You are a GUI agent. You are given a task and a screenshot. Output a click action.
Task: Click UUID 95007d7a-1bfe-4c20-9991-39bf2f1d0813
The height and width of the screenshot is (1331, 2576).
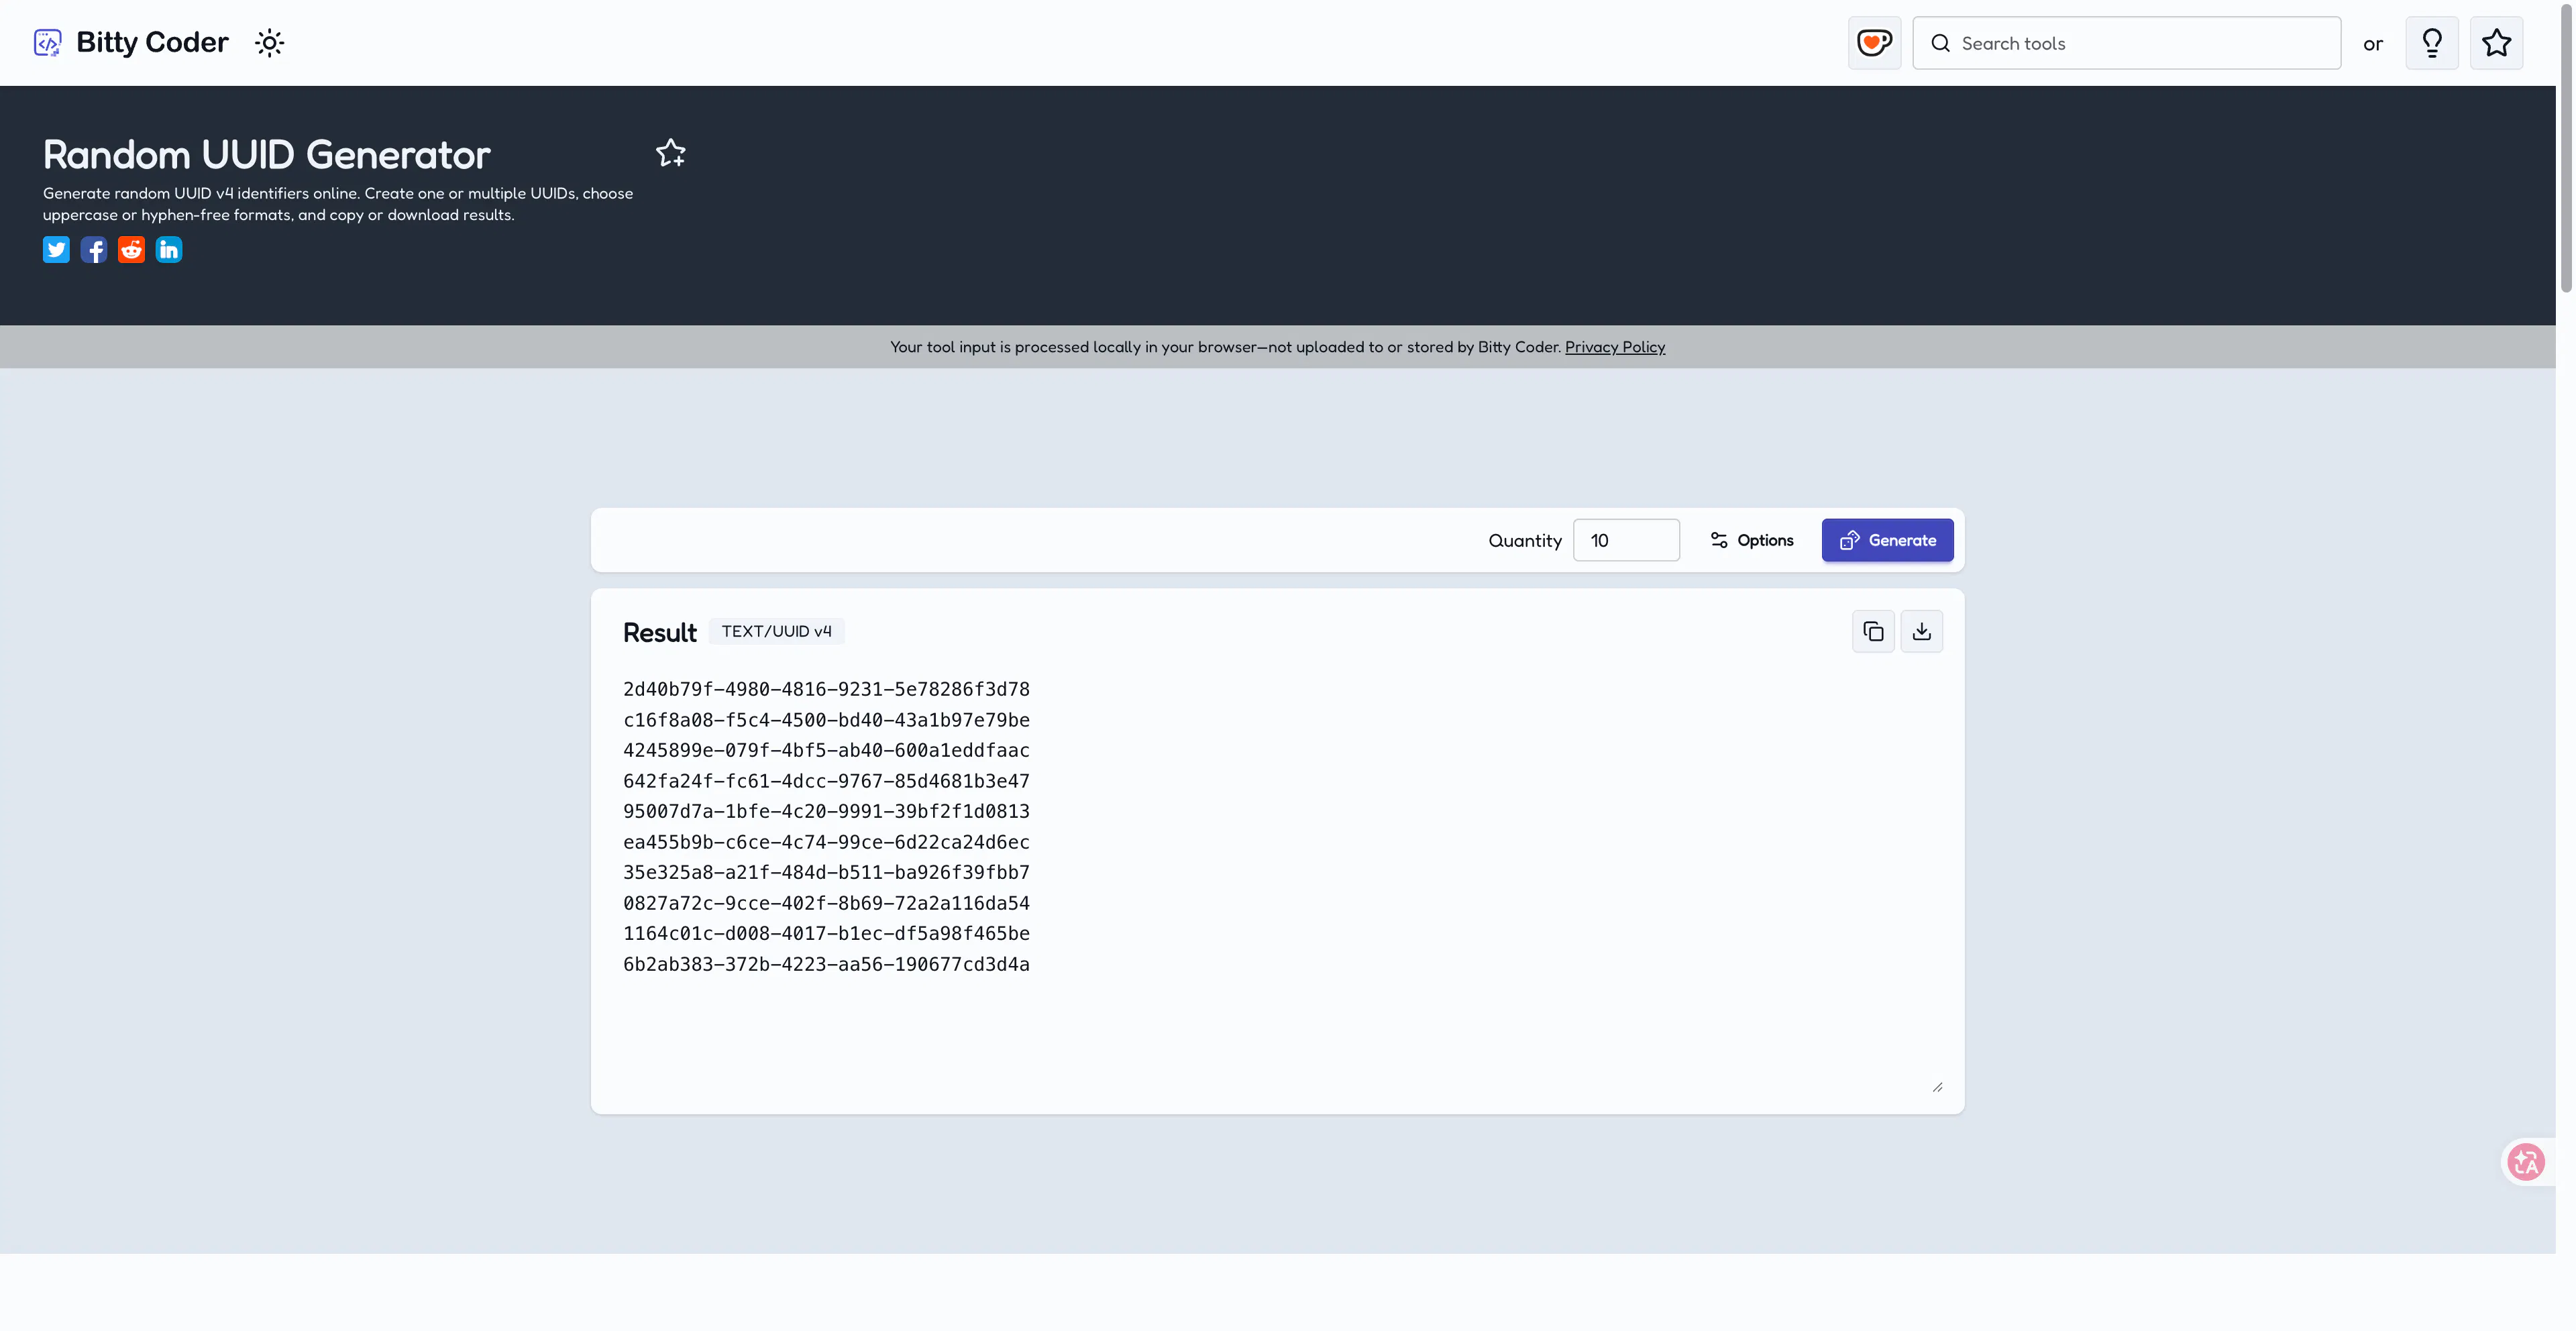[826, 811]
